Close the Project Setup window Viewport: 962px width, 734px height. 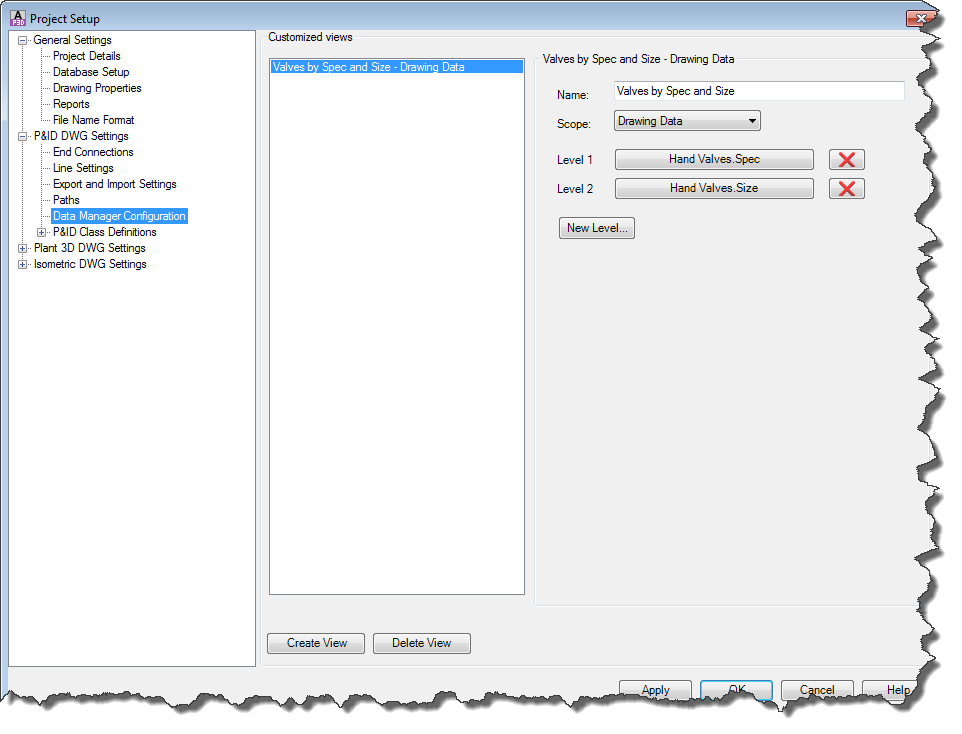tap(920, 18)
